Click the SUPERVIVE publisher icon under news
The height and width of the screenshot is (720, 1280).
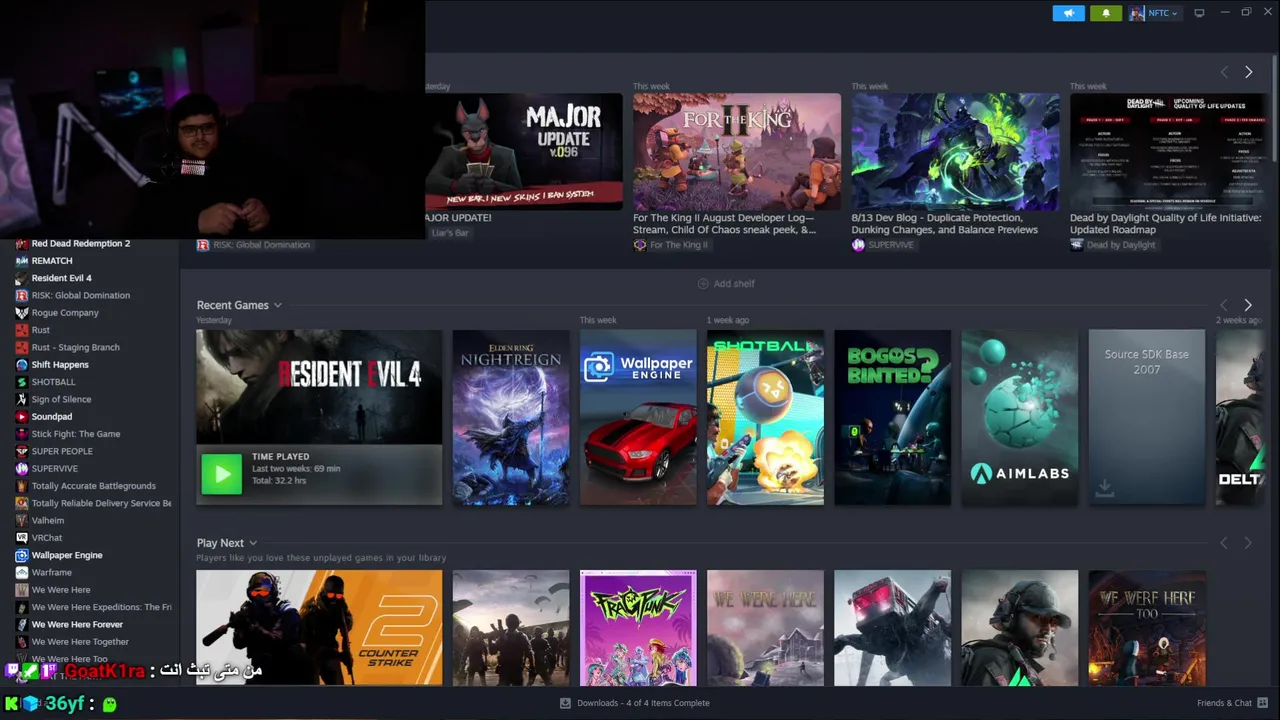[858, 245]
